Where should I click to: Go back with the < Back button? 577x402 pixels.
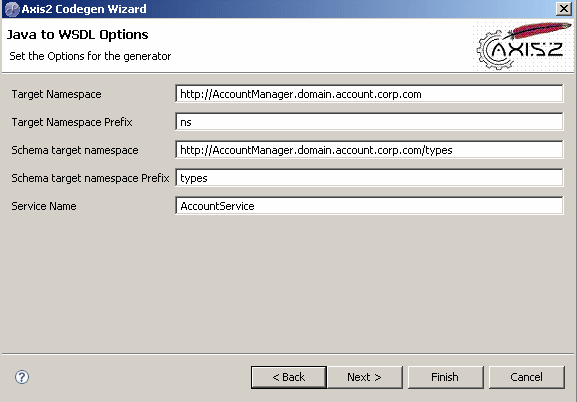coord(288,377)
